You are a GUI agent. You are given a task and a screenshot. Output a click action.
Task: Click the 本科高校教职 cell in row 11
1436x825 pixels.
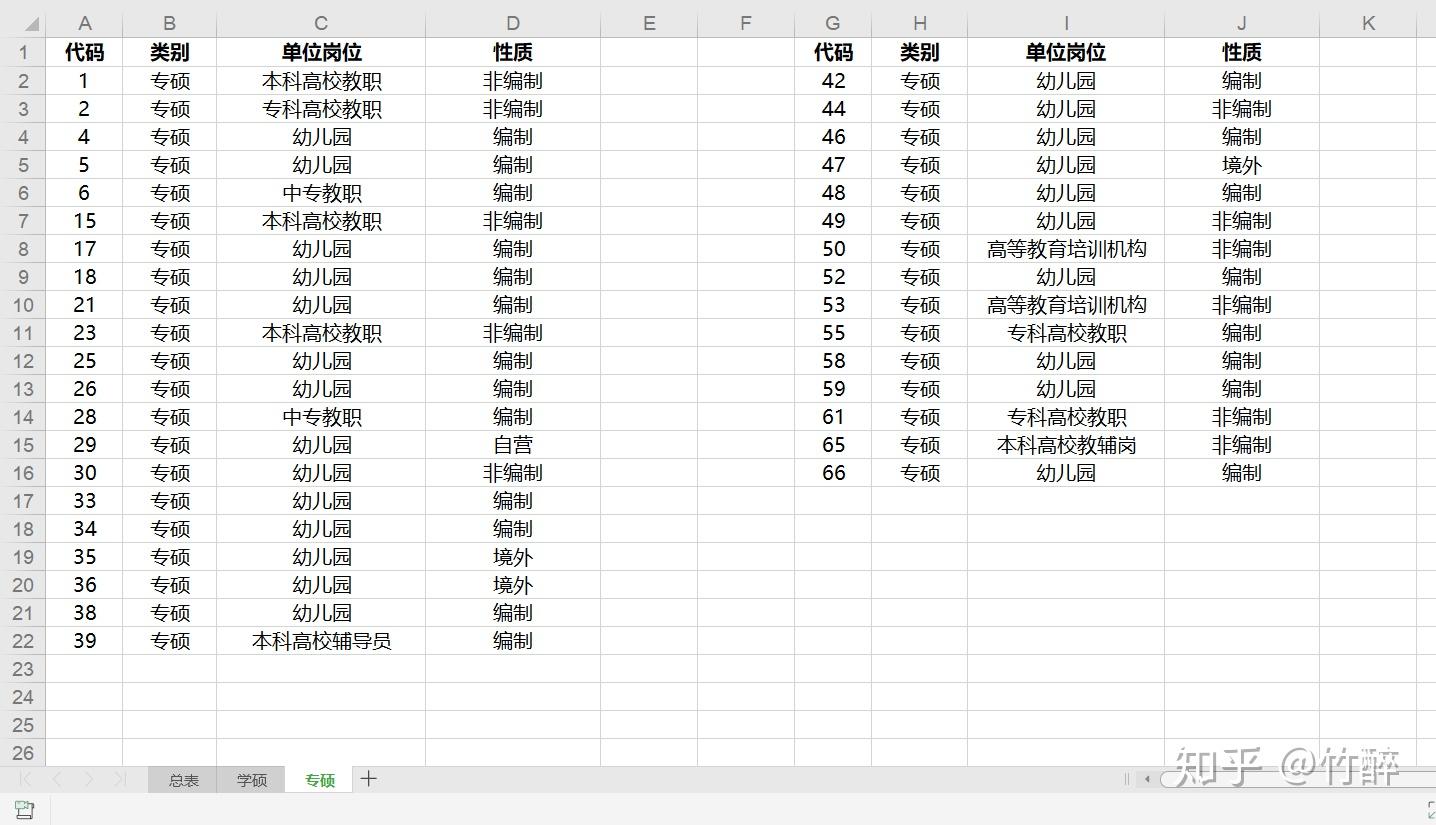321,333
